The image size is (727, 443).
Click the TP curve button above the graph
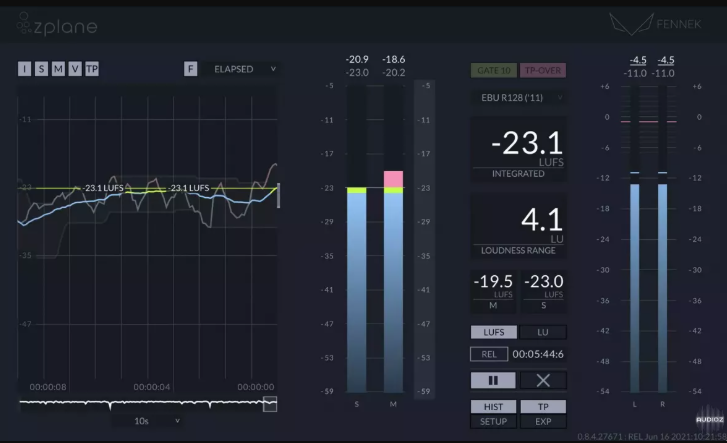click(x=91, y=69)
